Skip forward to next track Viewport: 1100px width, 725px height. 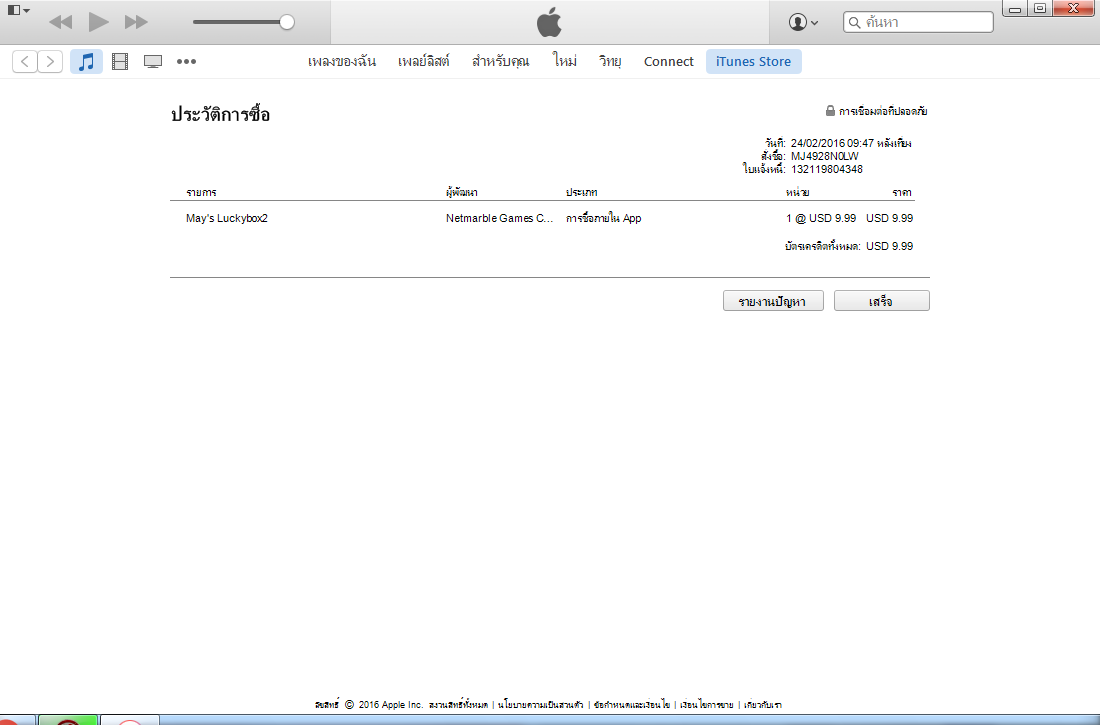pyautogui.click(x=136, y=22)
